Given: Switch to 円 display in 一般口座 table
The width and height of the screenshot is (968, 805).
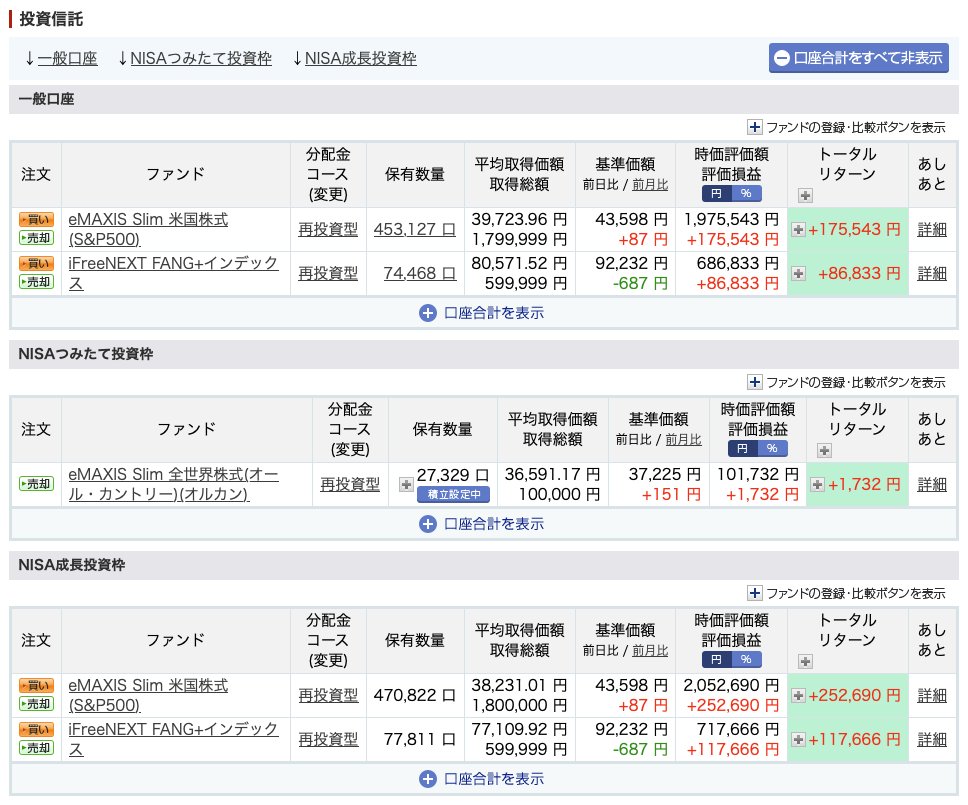Looking at the screenshot, I should [x=716, y=193].
